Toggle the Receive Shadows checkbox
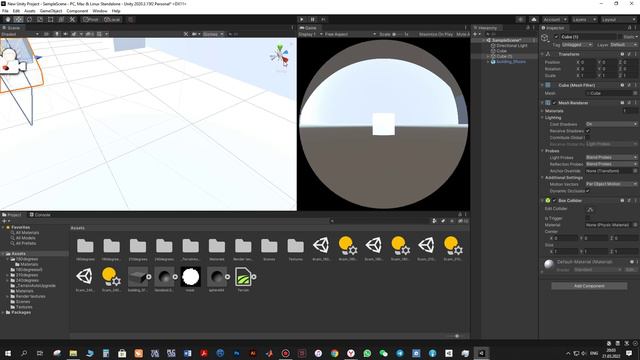The height and width of the screenshot is (360, 640). [588, 131]
